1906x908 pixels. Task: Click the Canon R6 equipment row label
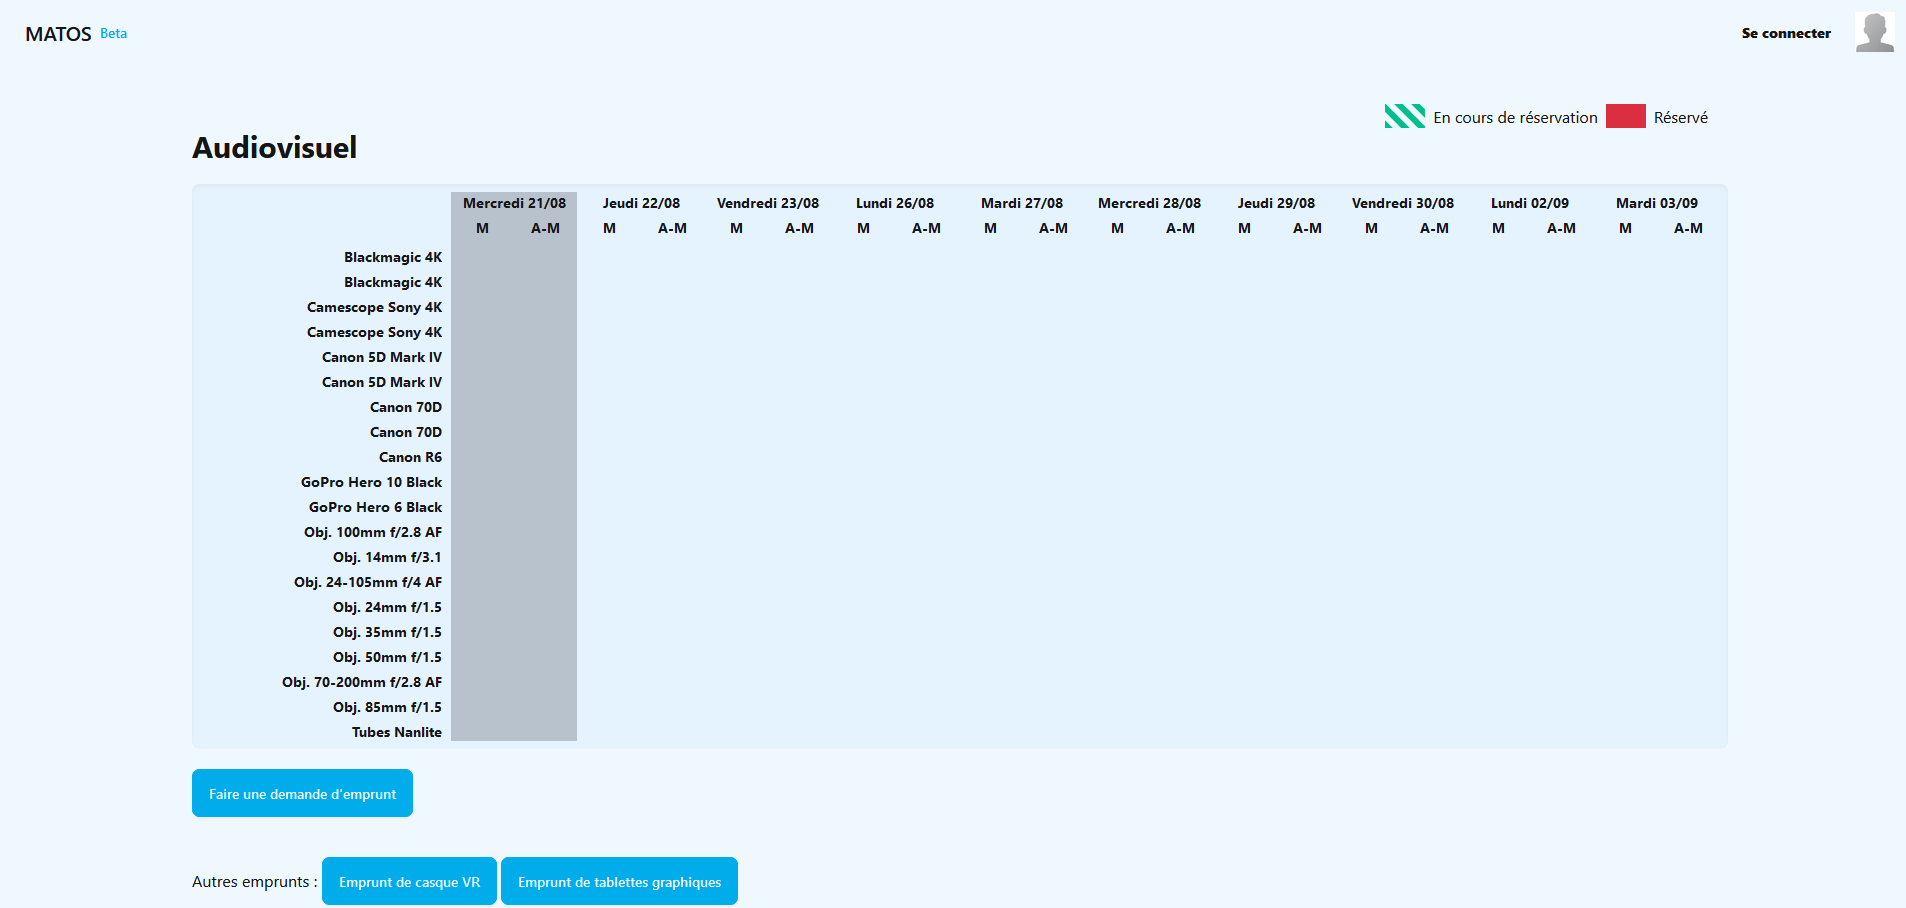(410, 457)
